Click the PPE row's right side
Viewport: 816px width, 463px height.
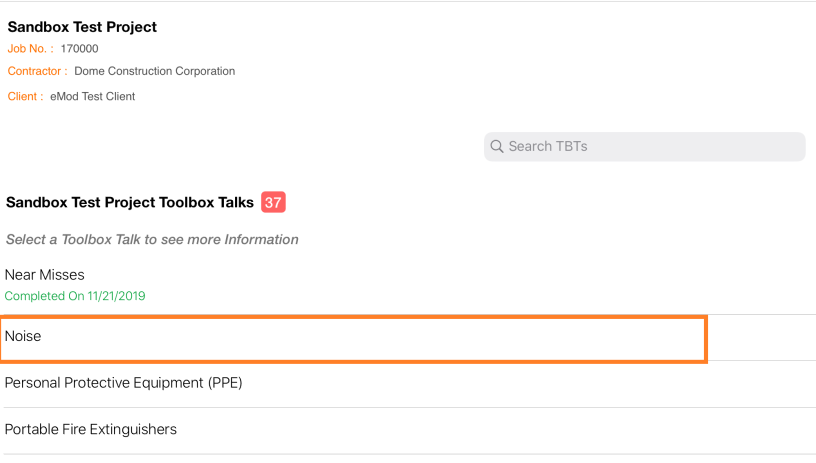click(700, 383)
